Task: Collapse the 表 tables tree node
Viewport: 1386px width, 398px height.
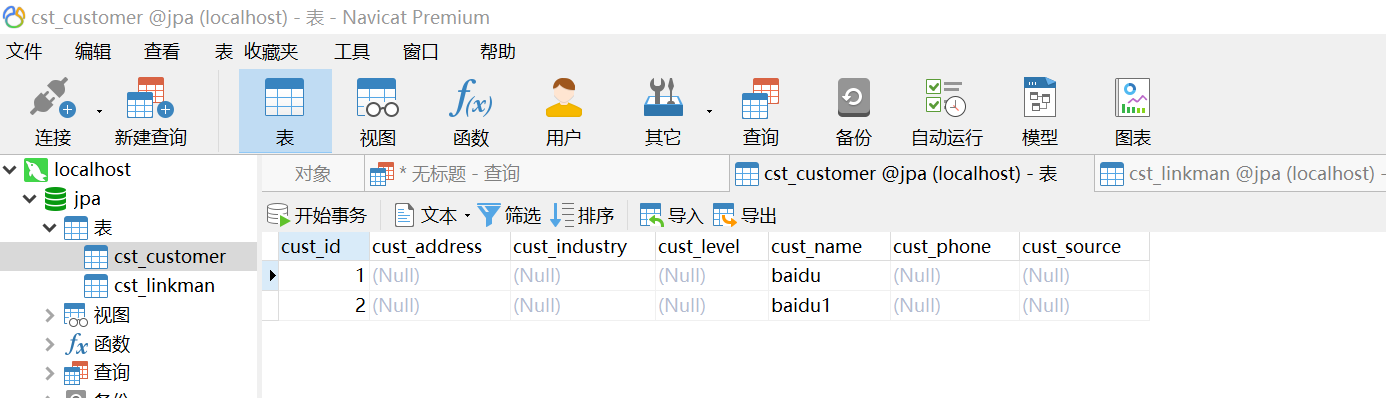Action: click(x=50, y=229)
